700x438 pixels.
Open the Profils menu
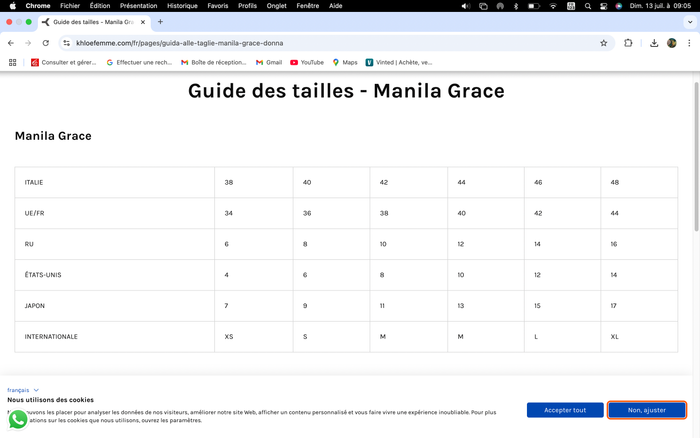(x=247, y=6)
